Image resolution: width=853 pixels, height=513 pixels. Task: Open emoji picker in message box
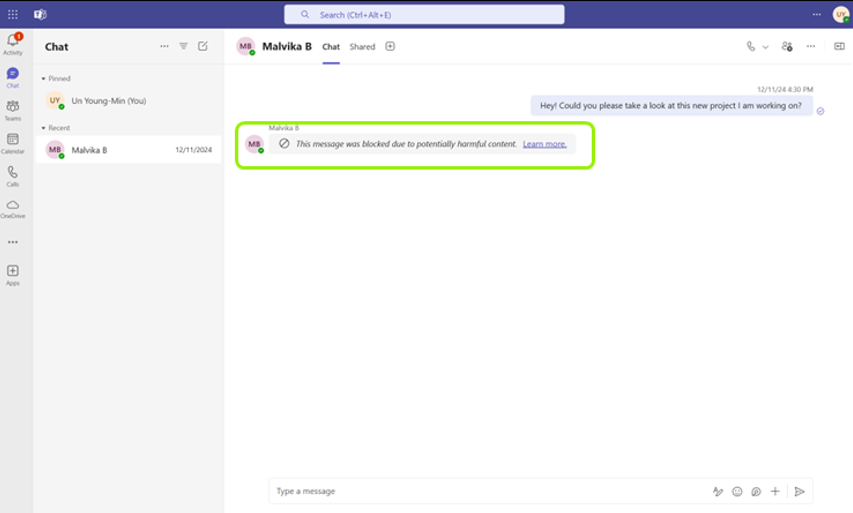coord(737,491)
